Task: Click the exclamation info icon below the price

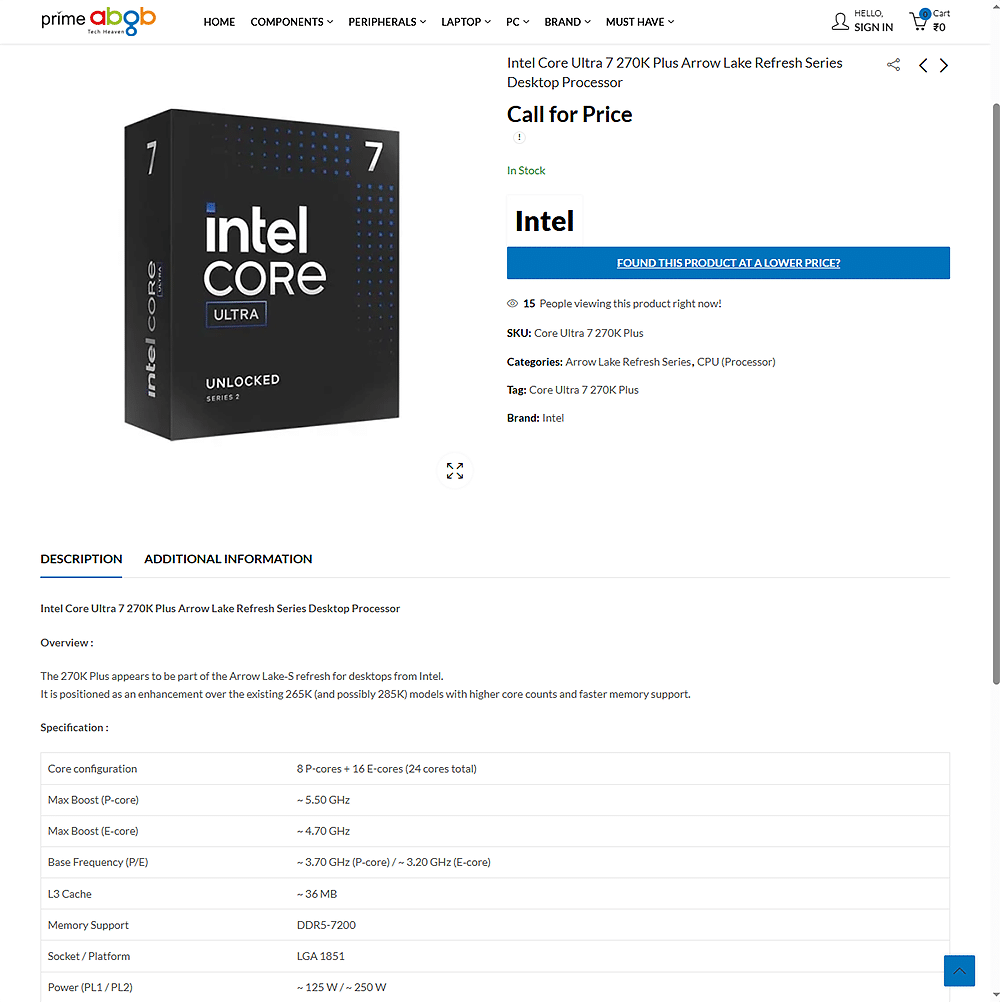Action: point(519,136)
